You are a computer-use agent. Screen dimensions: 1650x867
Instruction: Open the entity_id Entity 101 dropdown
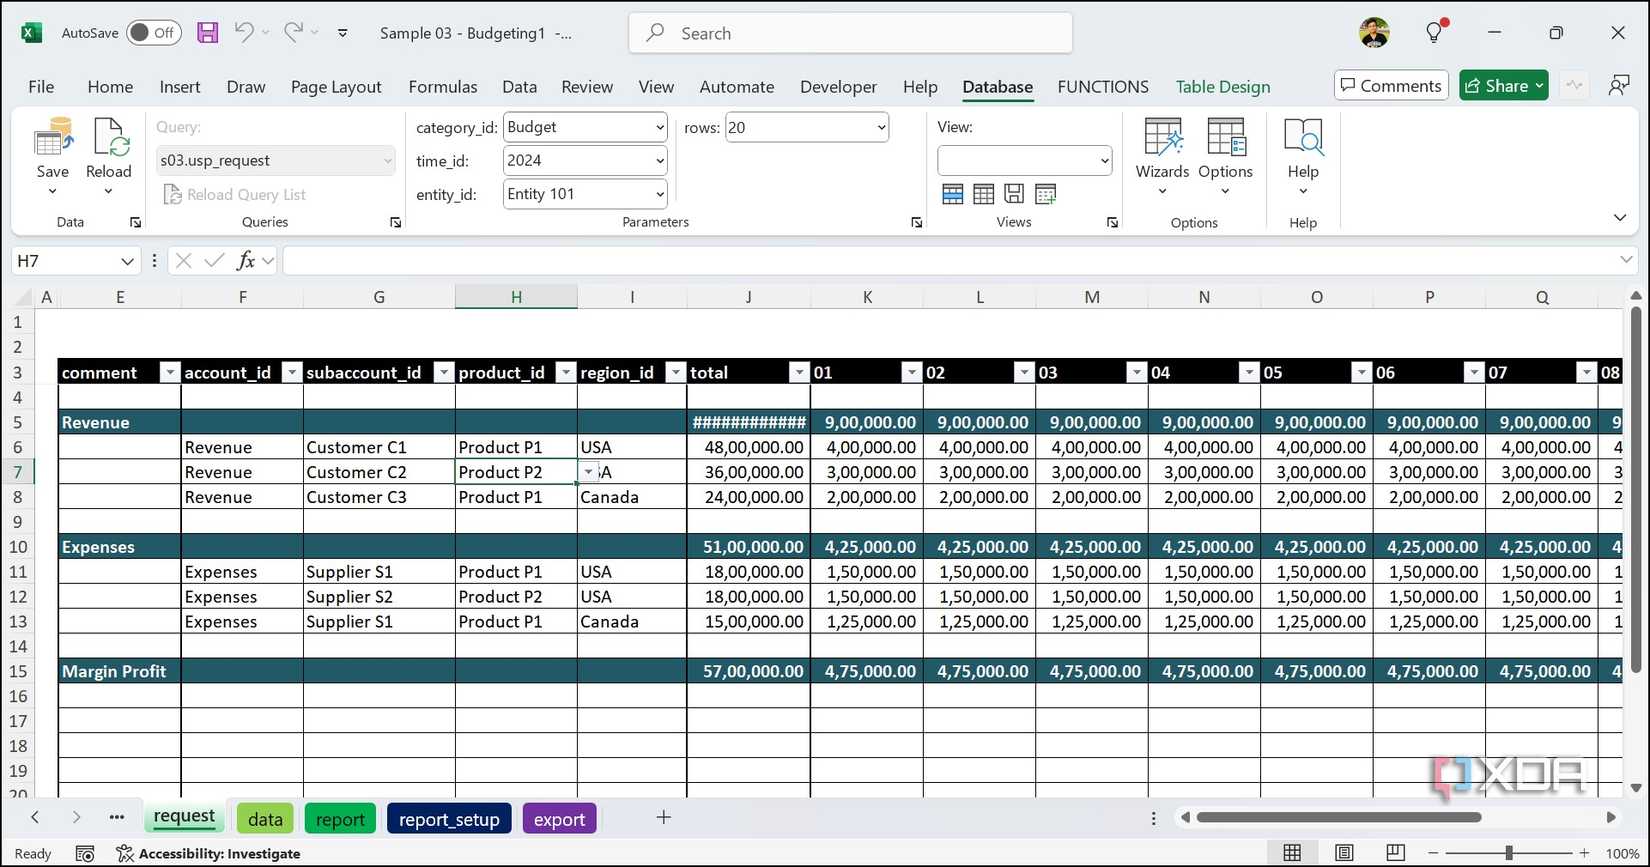660,194
